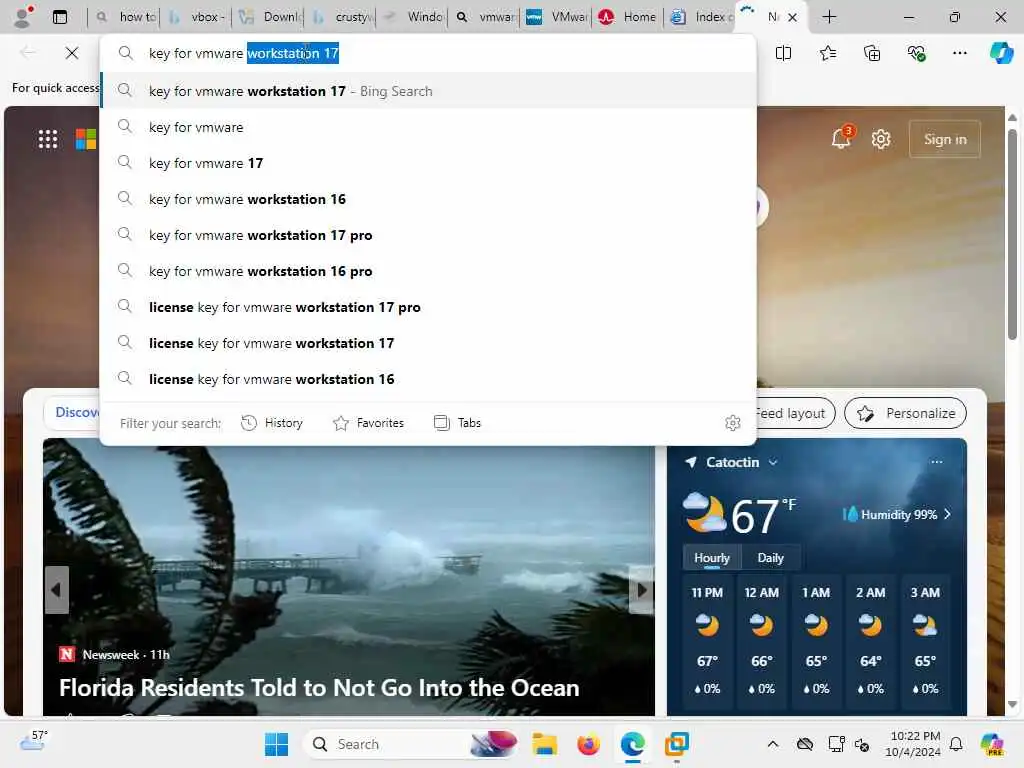The width and height of the screenshot is (1024, 768).
Task: Open the Personalize button
Action: pos(905,413)
